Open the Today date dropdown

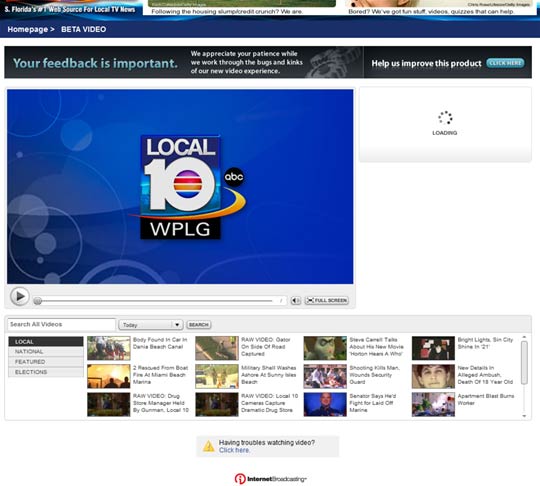(150, 325)
